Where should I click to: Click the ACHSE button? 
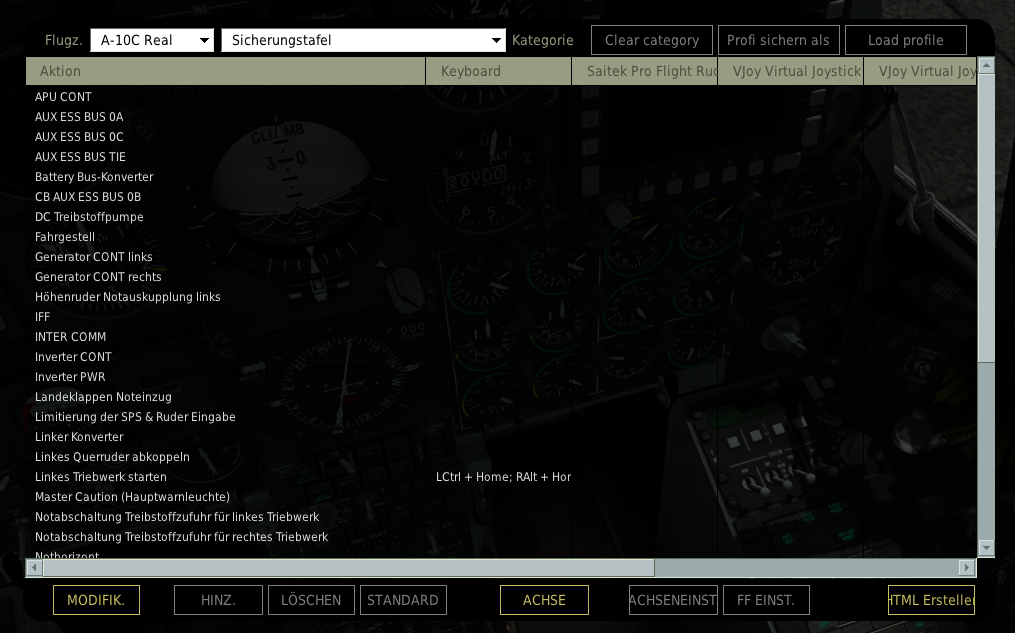(x=544, y=600)
